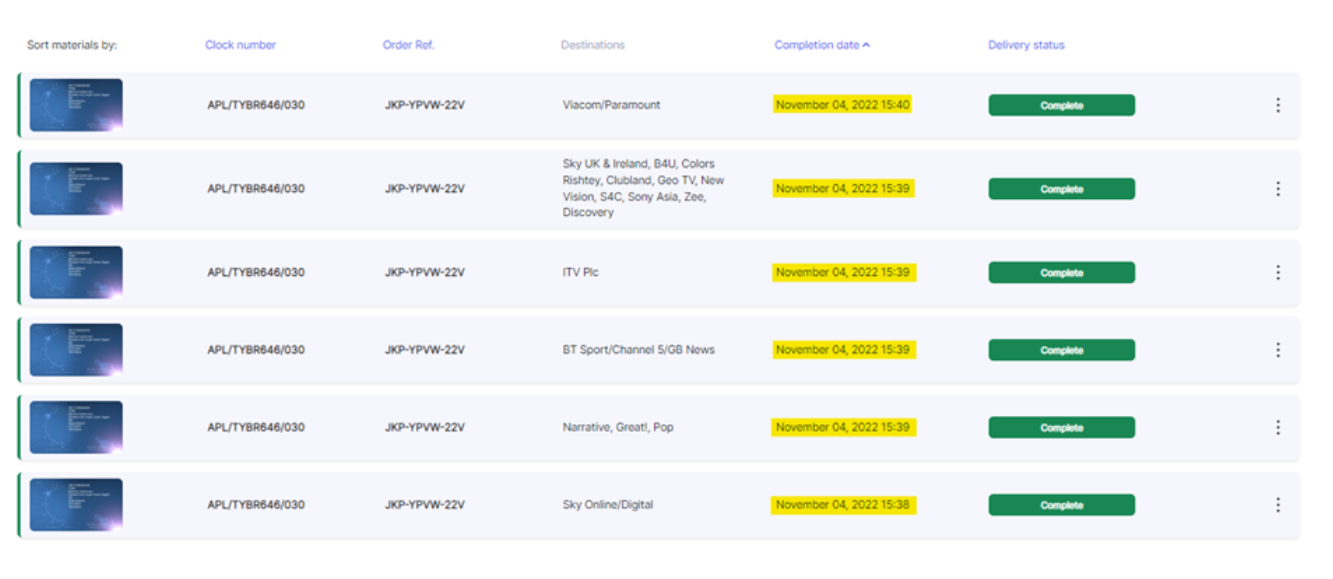
Task: Click Complete status badge for Sky Online/Digital
Action: coord(1061,505)
